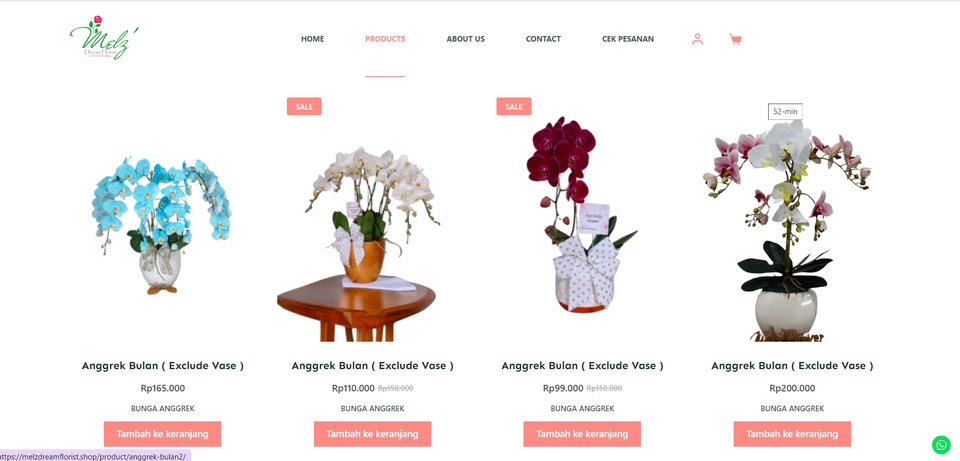Open the user account icon
The image size is (960, 461).
(x=697, y=39)
